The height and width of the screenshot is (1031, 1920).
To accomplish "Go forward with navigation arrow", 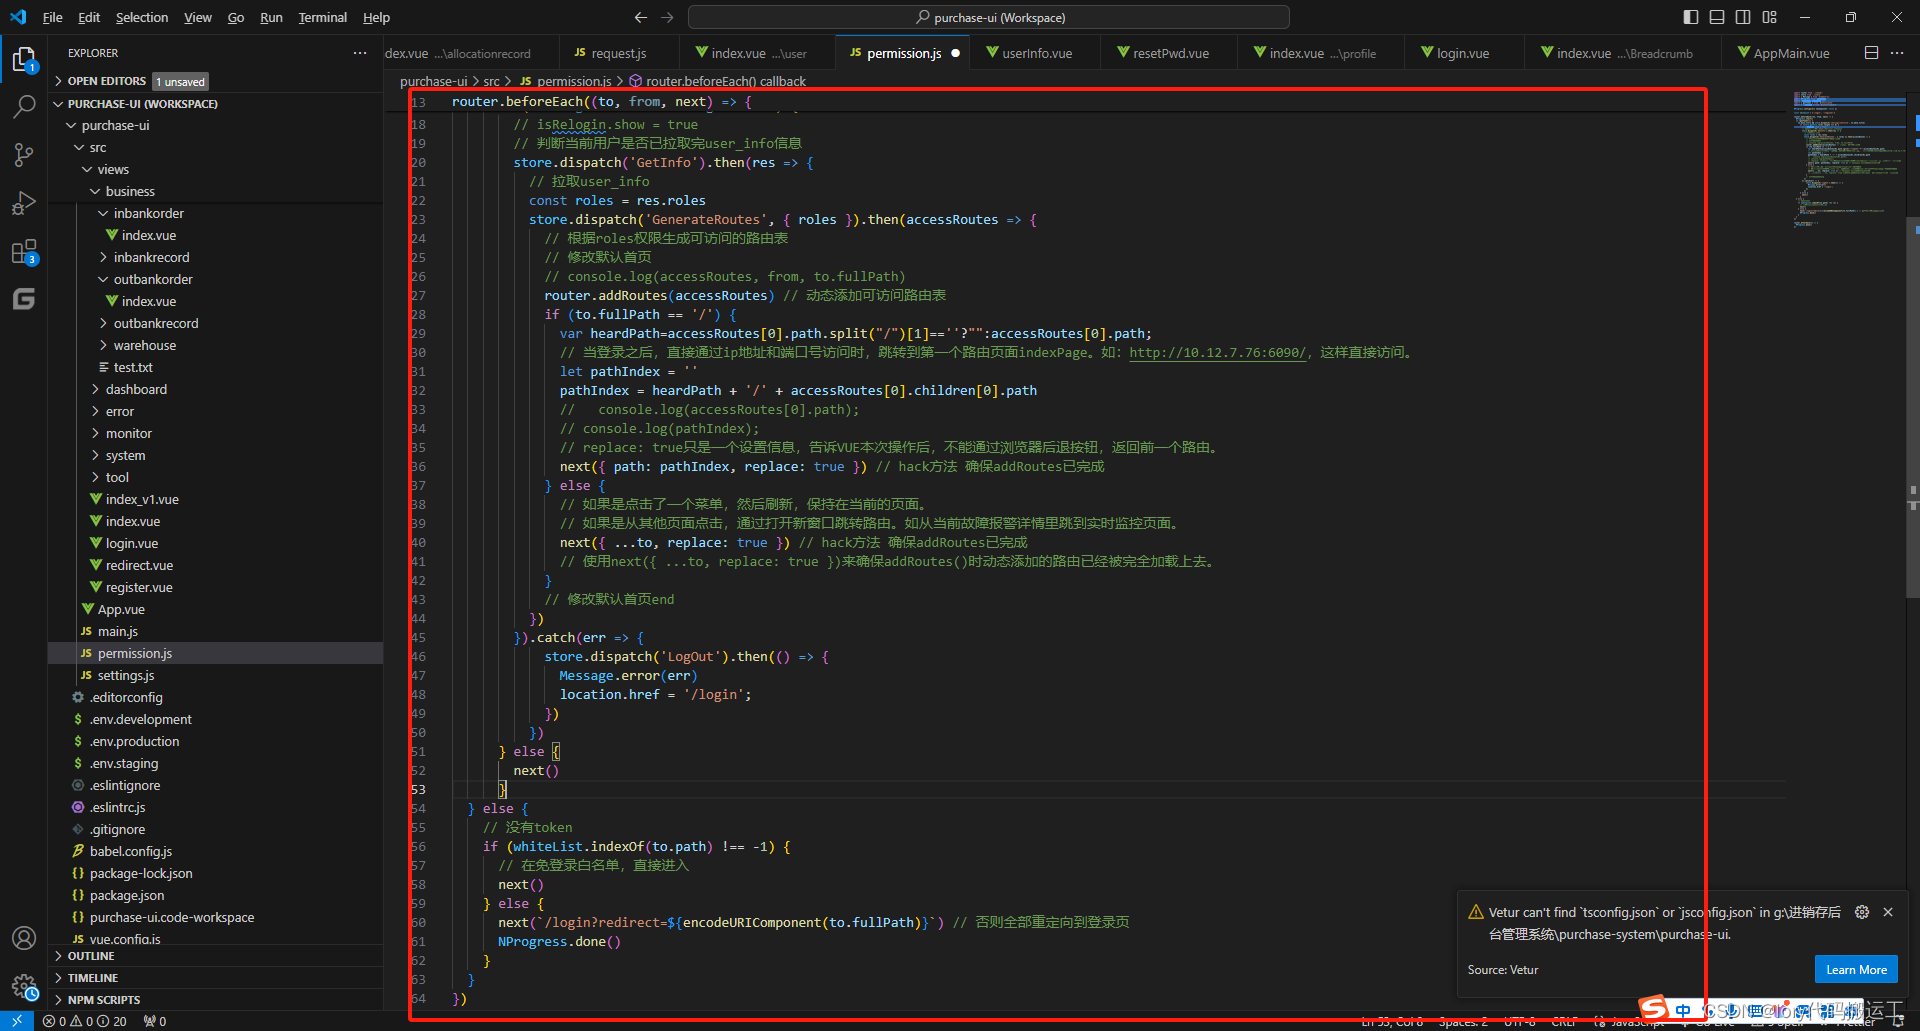I will [667, 17].
